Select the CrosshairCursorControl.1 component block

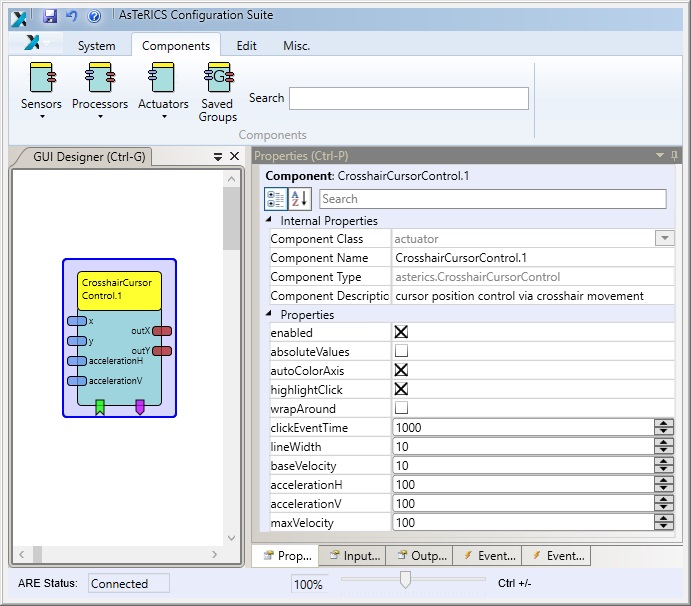click(x=120, y=290)
